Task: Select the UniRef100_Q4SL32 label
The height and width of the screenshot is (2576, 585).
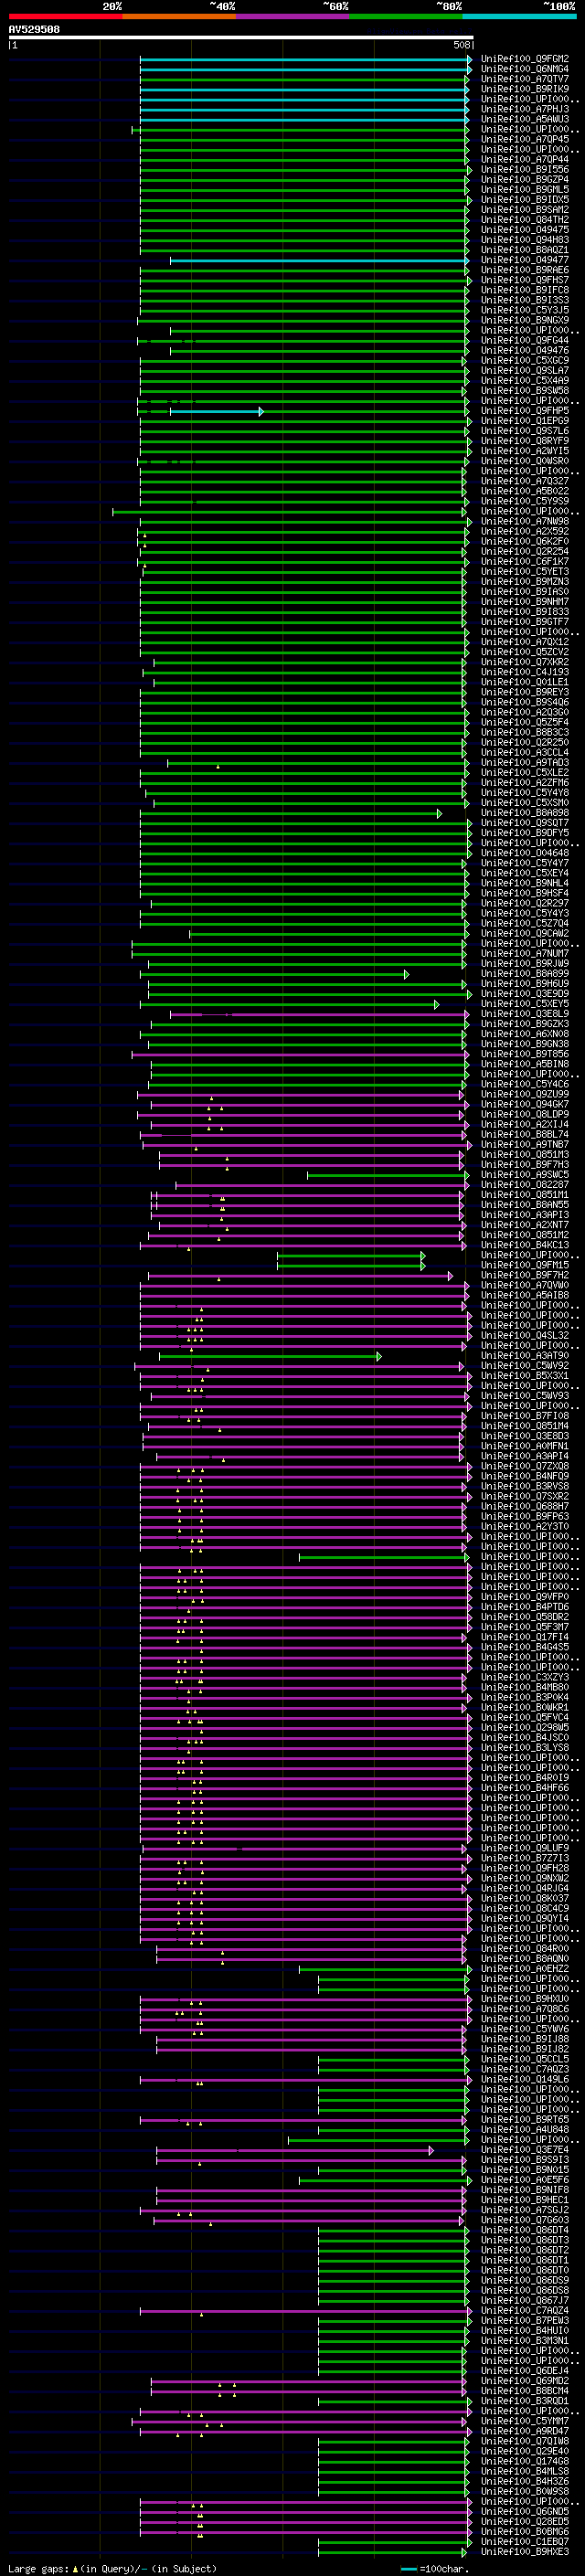Action: [x=525, y=1335]
